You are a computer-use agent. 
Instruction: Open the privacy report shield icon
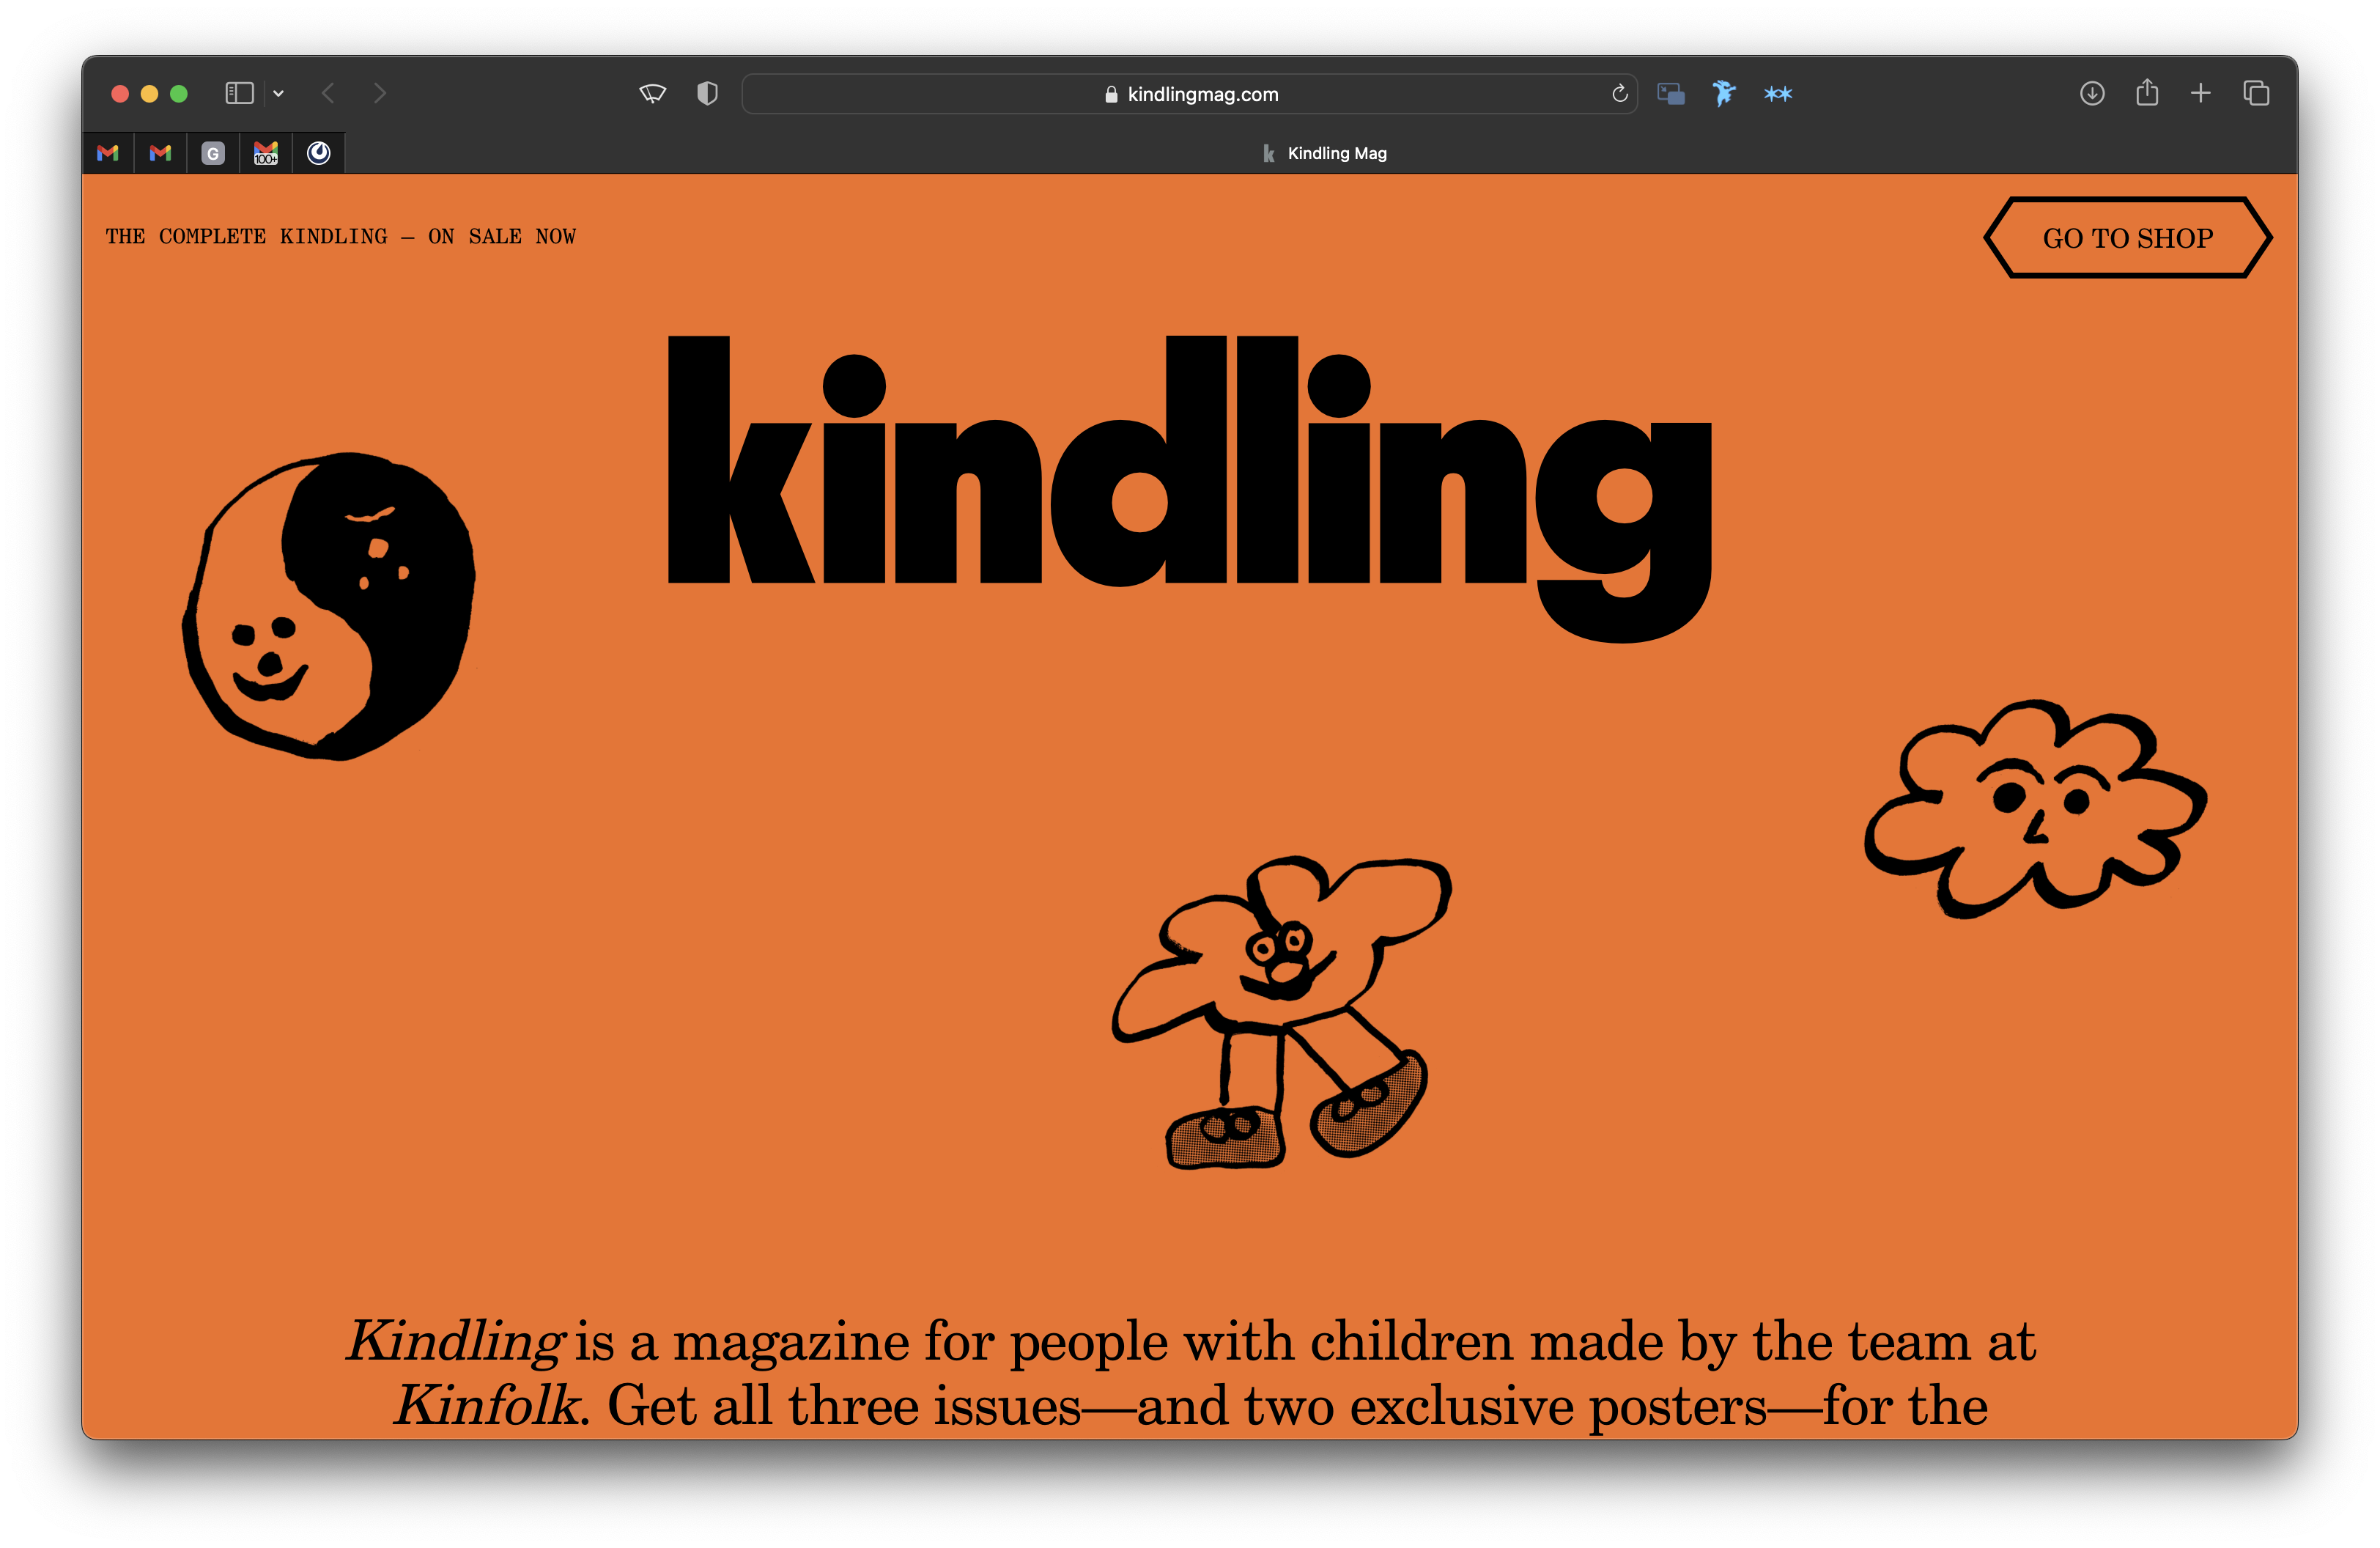[x=707, y=94]
